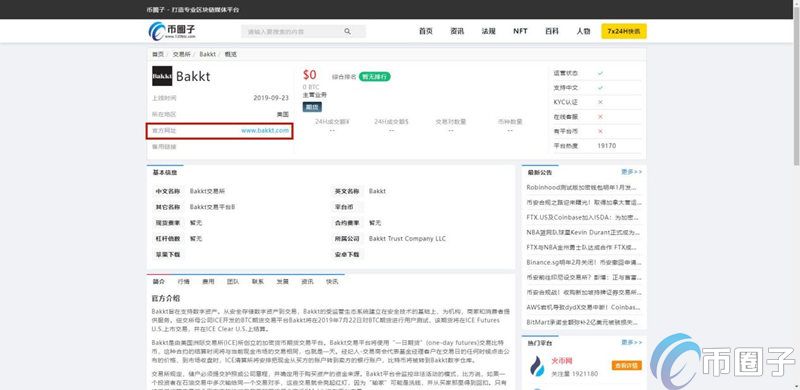The image size is (800, 390).
Task: Click the 火币网 platform name
Action: point(562,361)
